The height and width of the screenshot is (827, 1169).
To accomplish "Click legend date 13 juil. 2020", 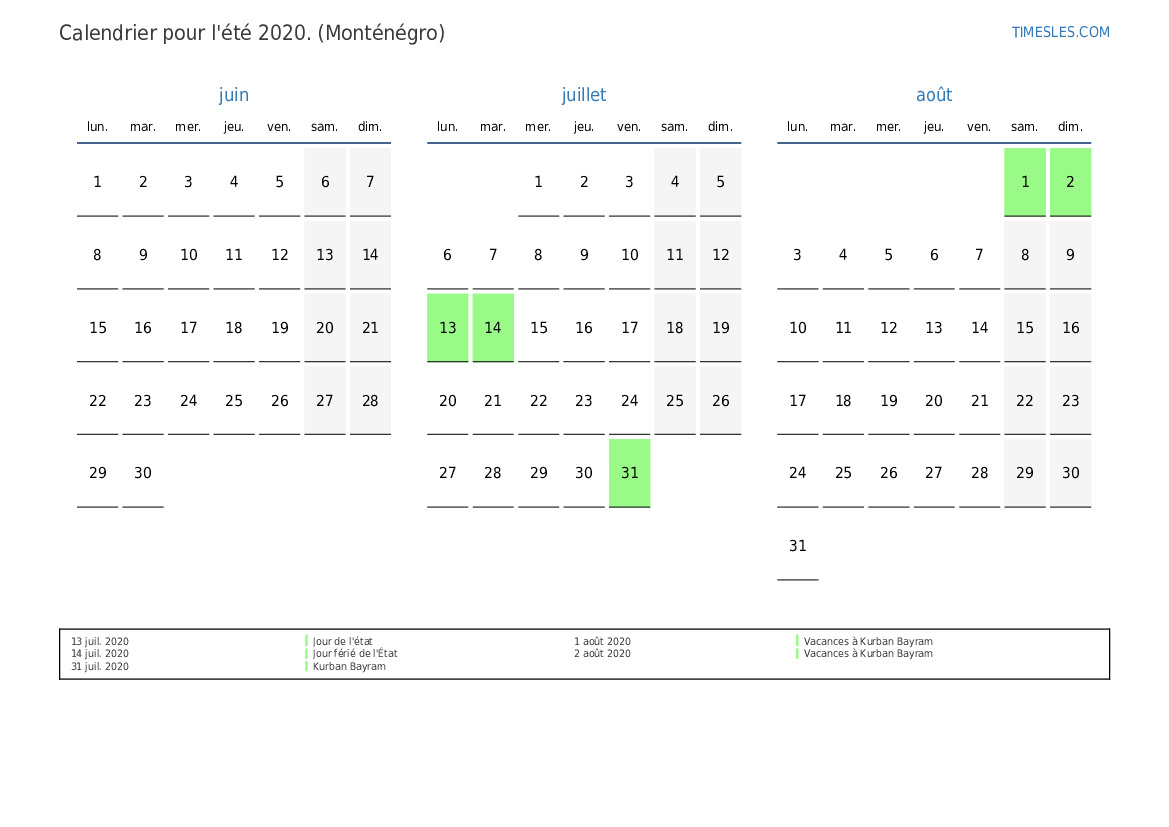I will 100,641.
